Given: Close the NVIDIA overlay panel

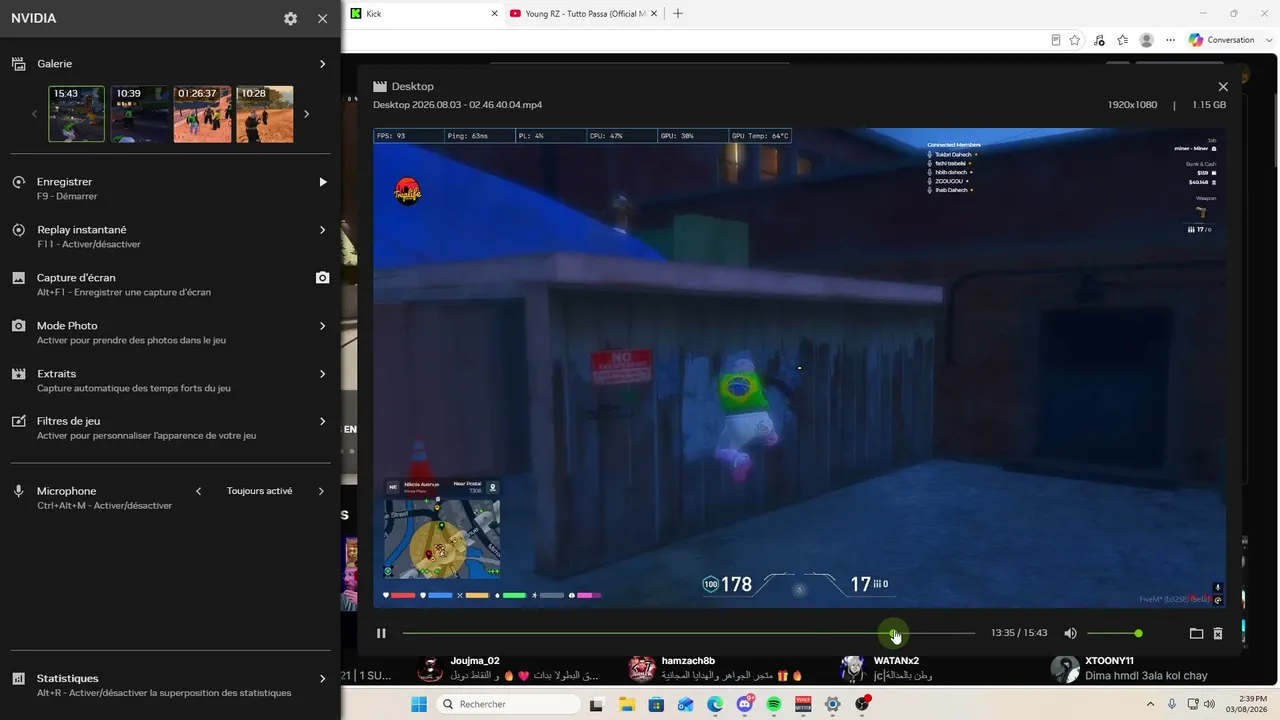Looking at the screenshot, I should click(322, 18).
